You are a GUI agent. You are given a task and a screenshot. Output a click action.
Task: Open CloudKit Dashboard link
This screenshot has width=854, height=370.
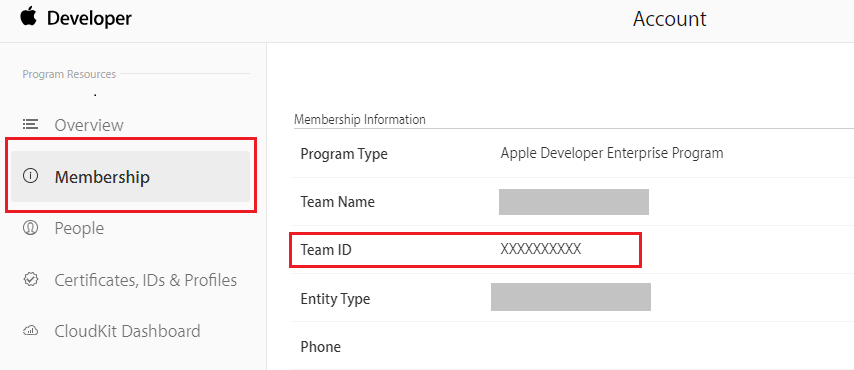[127, 331]
